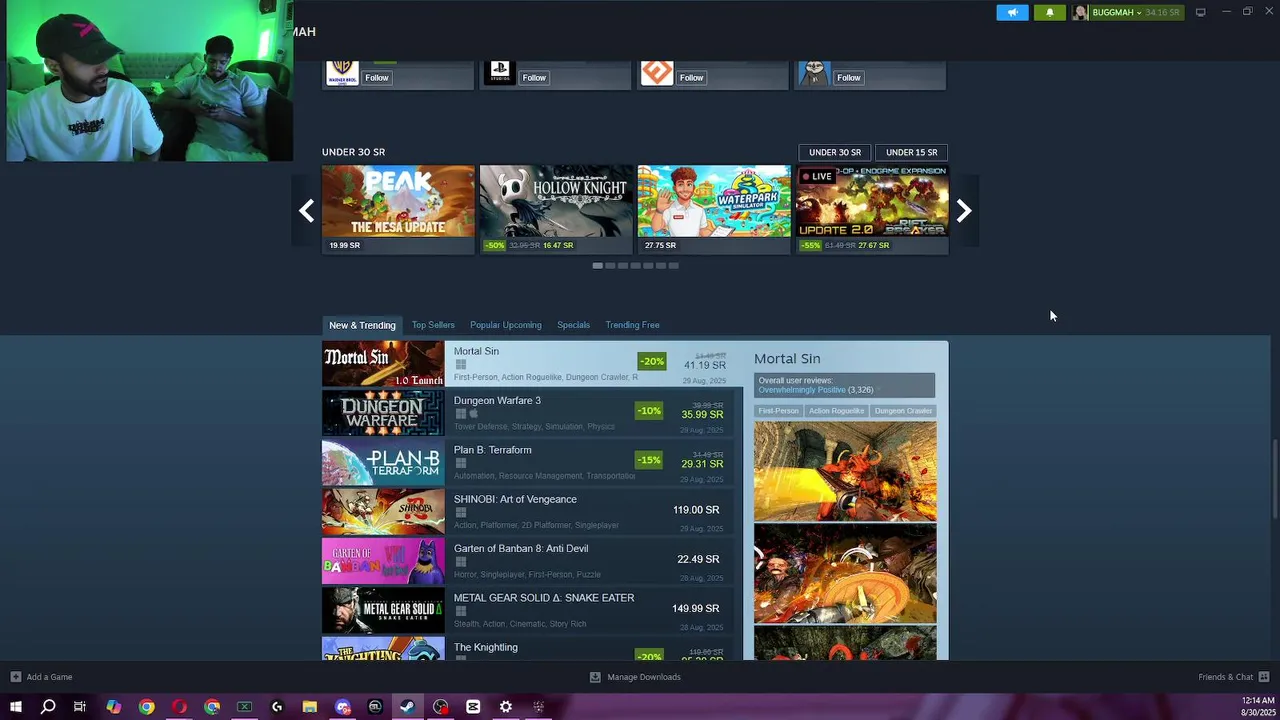Click the Mortal Sin row thumbnail

[383, 364]
